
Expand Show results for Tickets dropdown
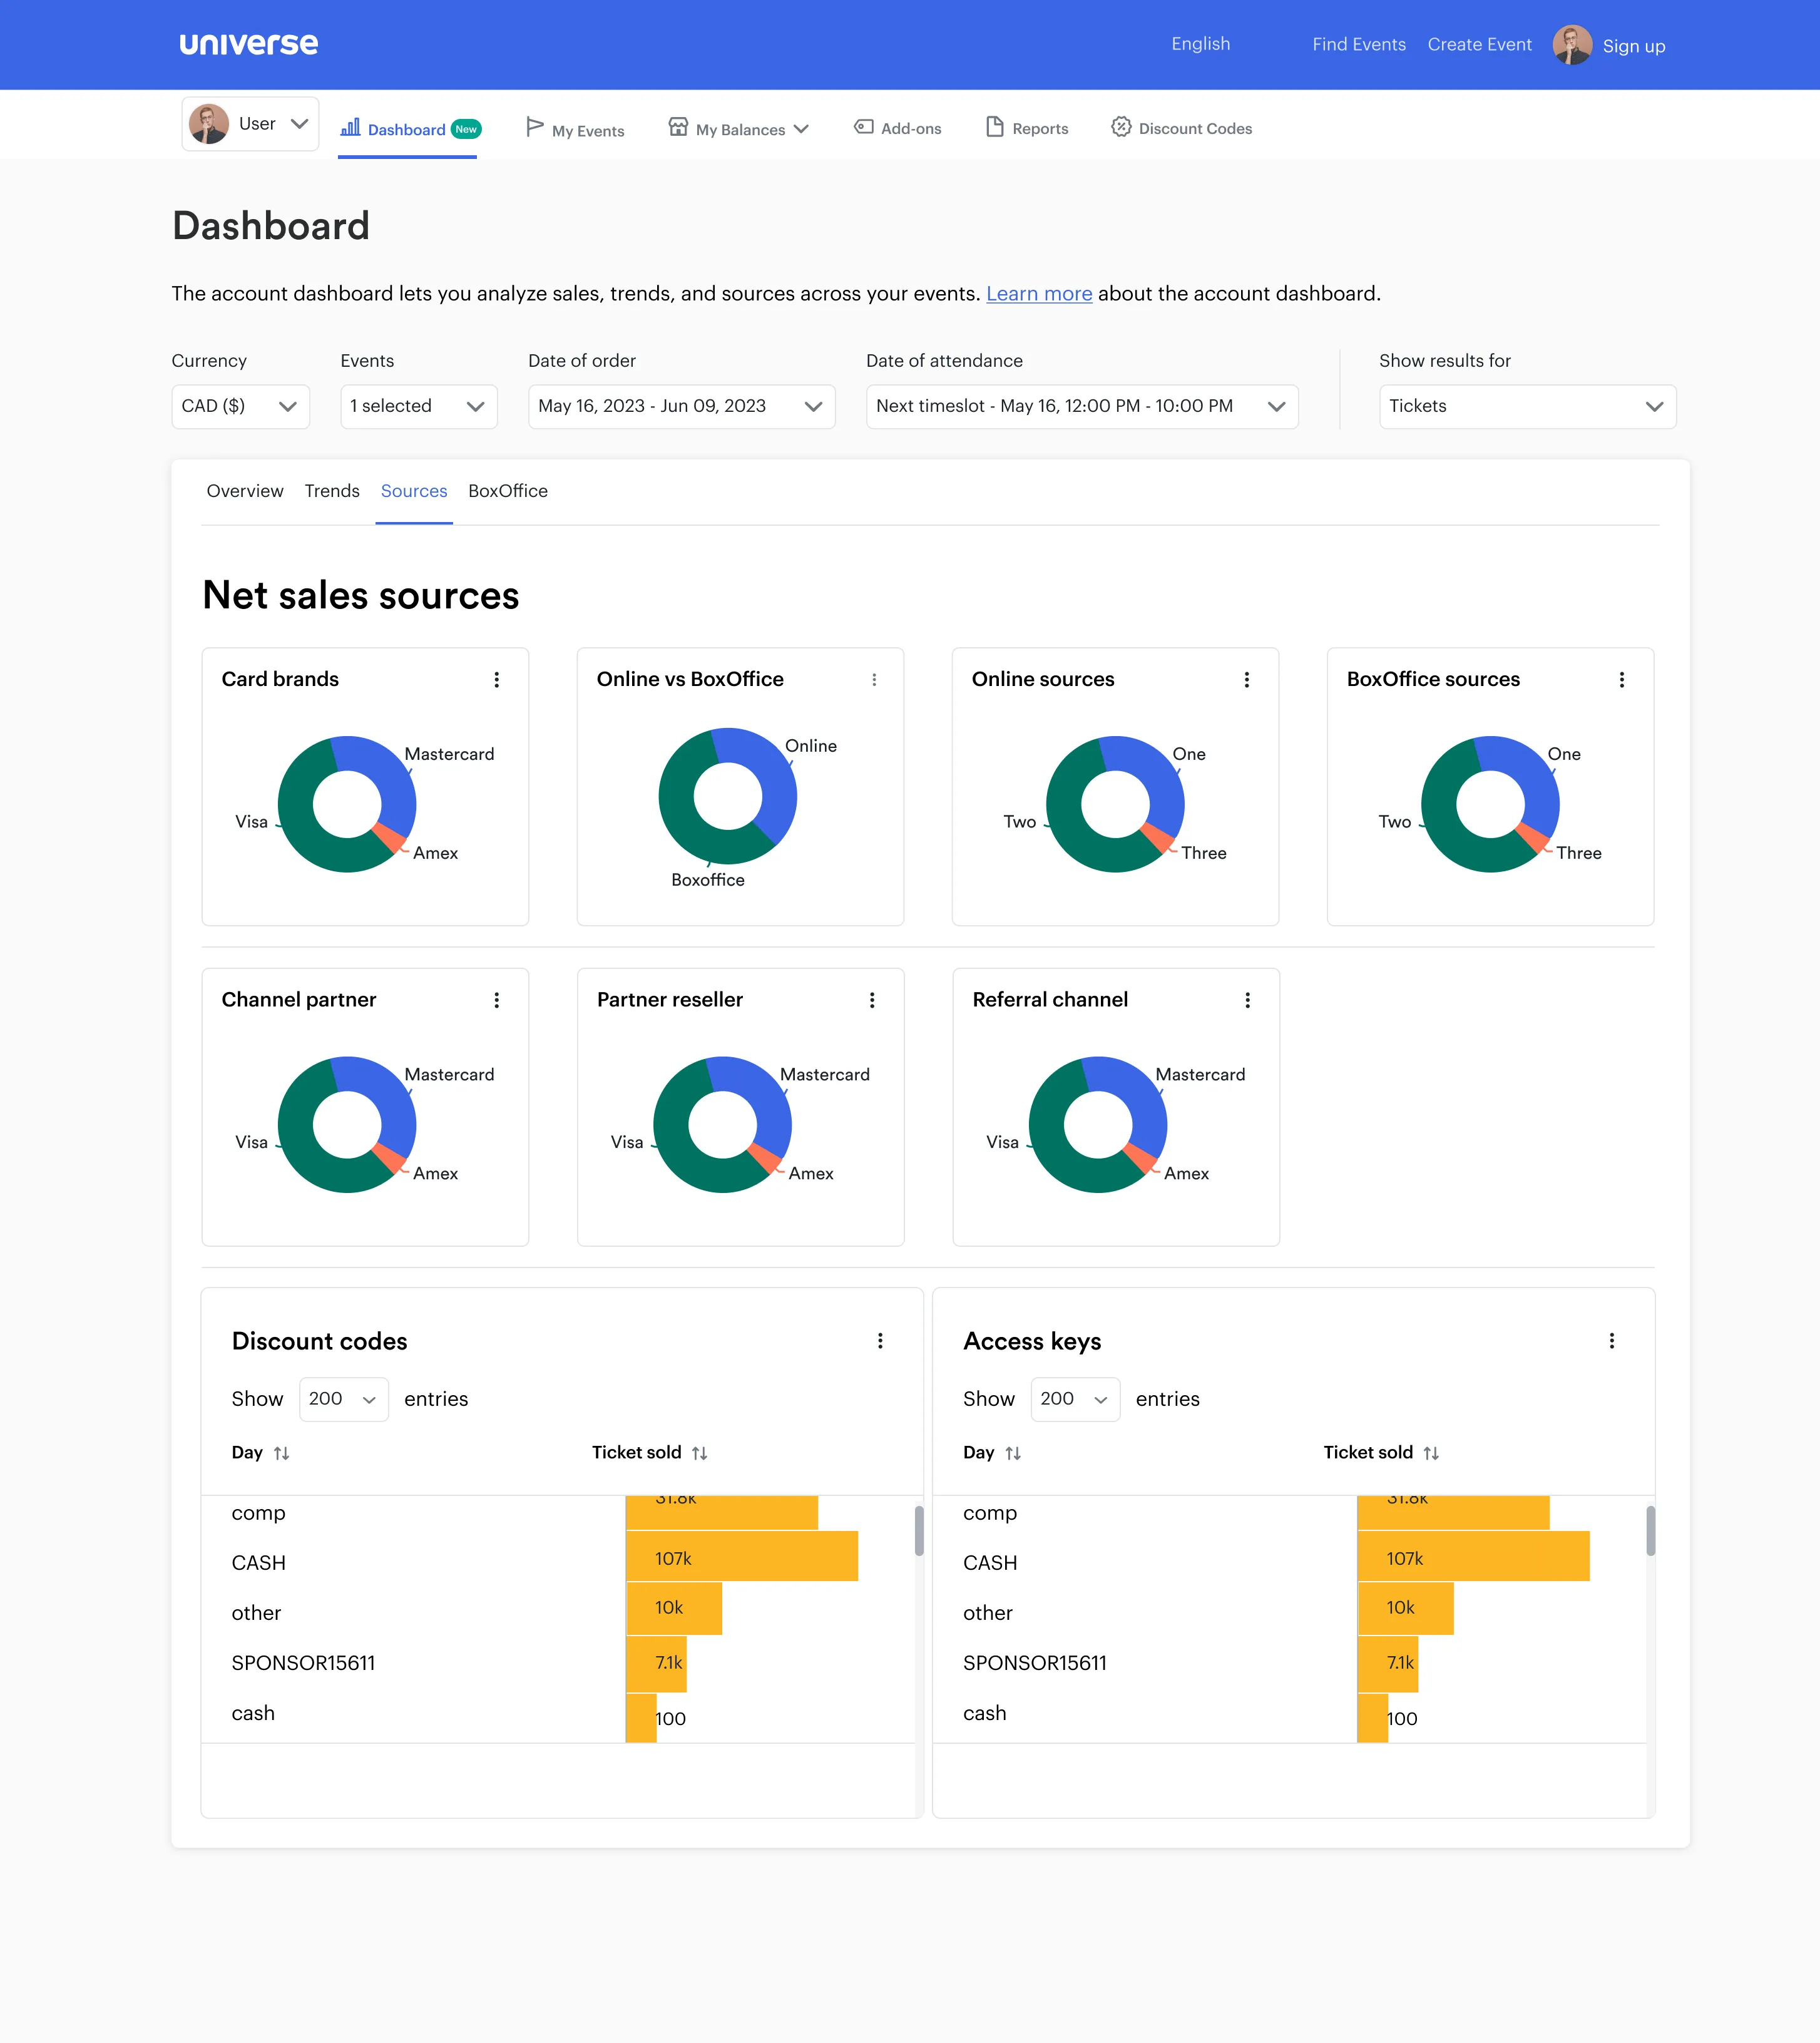point(1526,406)
